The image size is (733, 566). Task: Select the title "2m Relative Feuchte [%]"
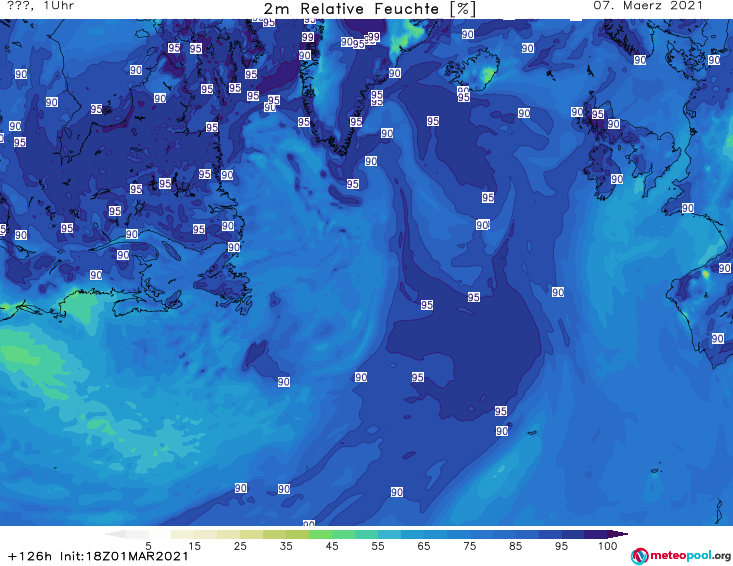[369, 9]
